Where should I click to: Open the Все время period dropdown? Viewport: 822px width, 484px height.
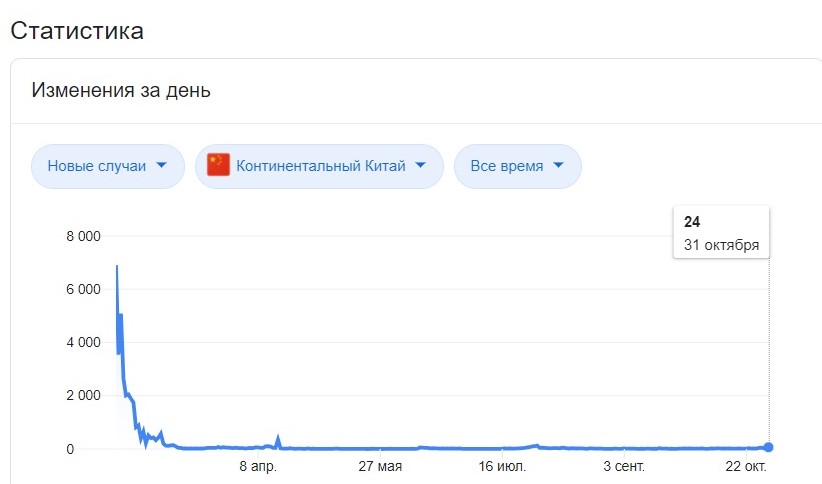[517, 166]
